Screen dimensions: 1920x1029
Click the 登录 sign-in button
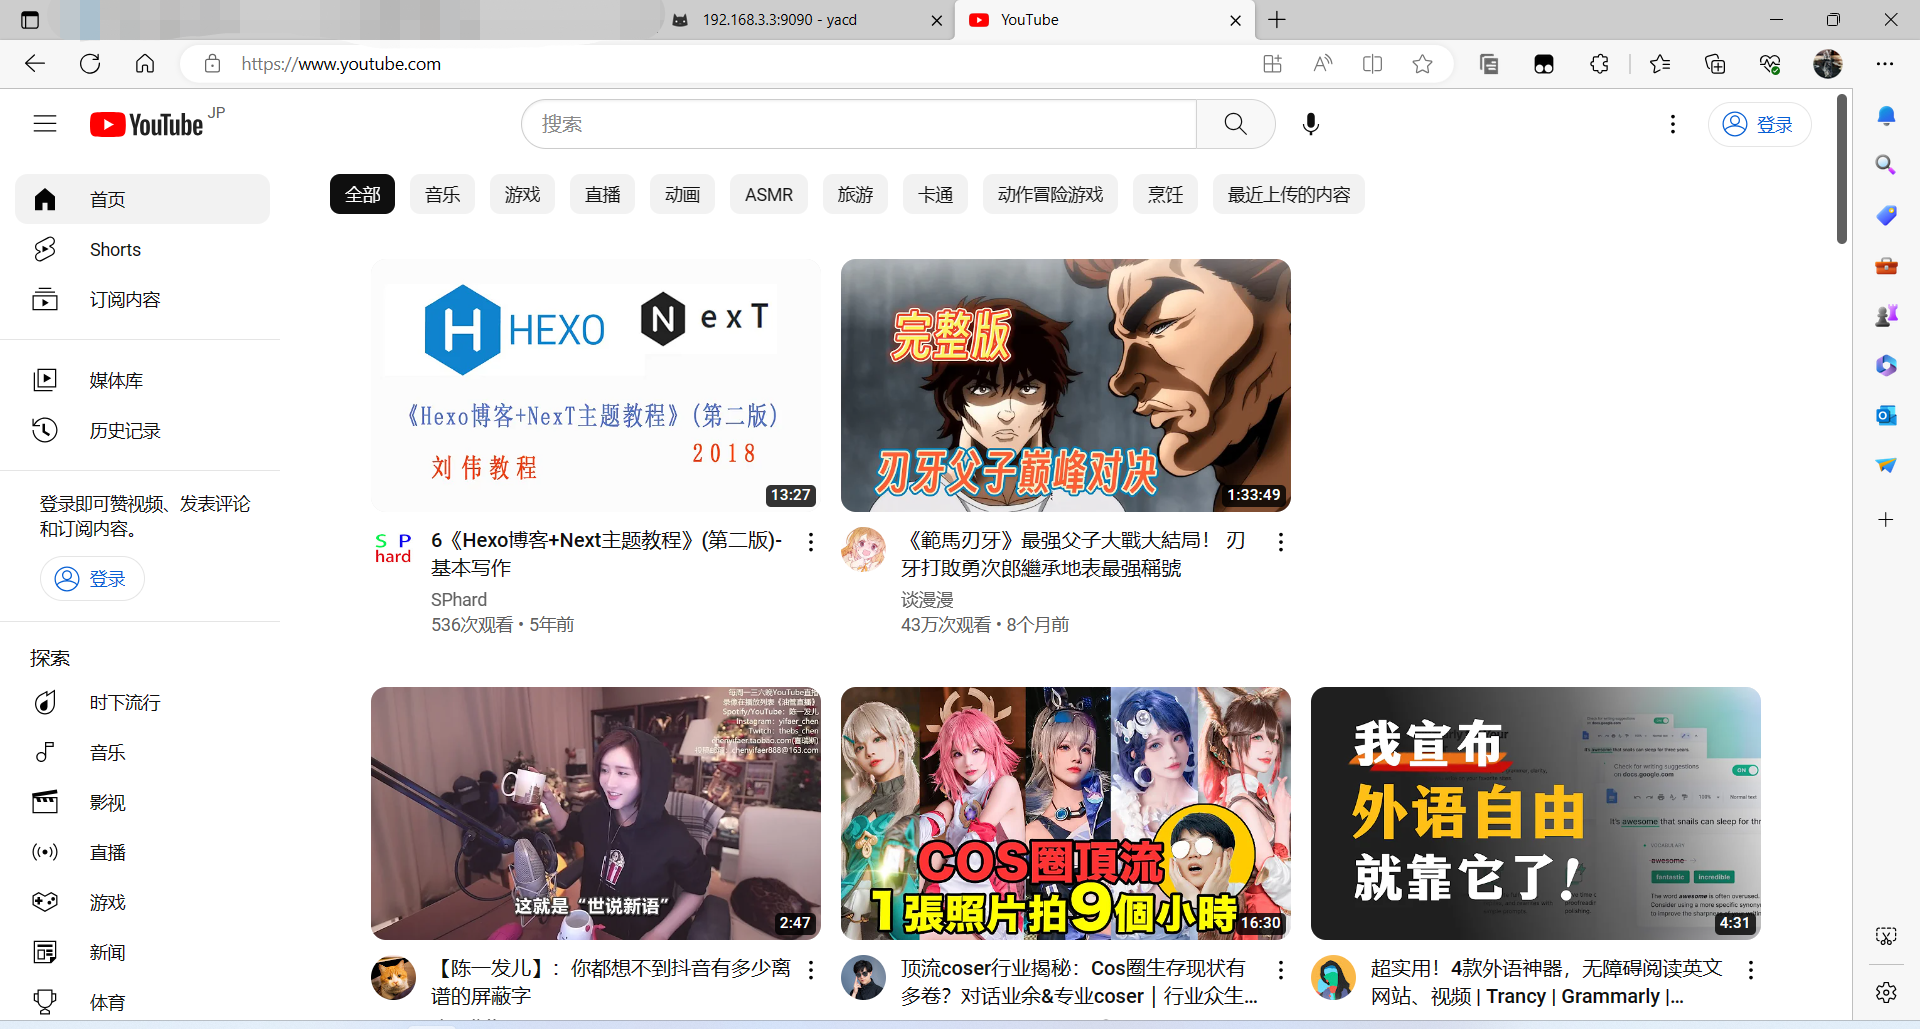pos(1759,123)
